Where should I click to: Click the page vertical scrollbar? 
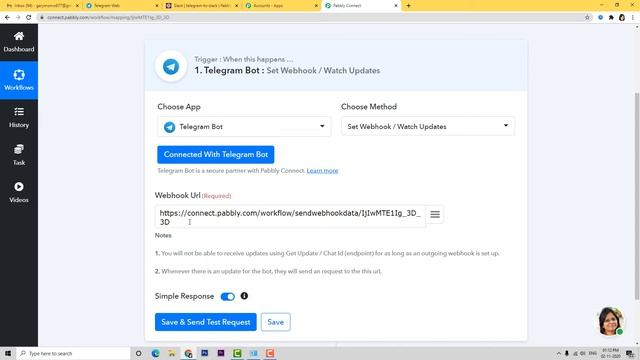pyautogui.click(x=637, y=196)
